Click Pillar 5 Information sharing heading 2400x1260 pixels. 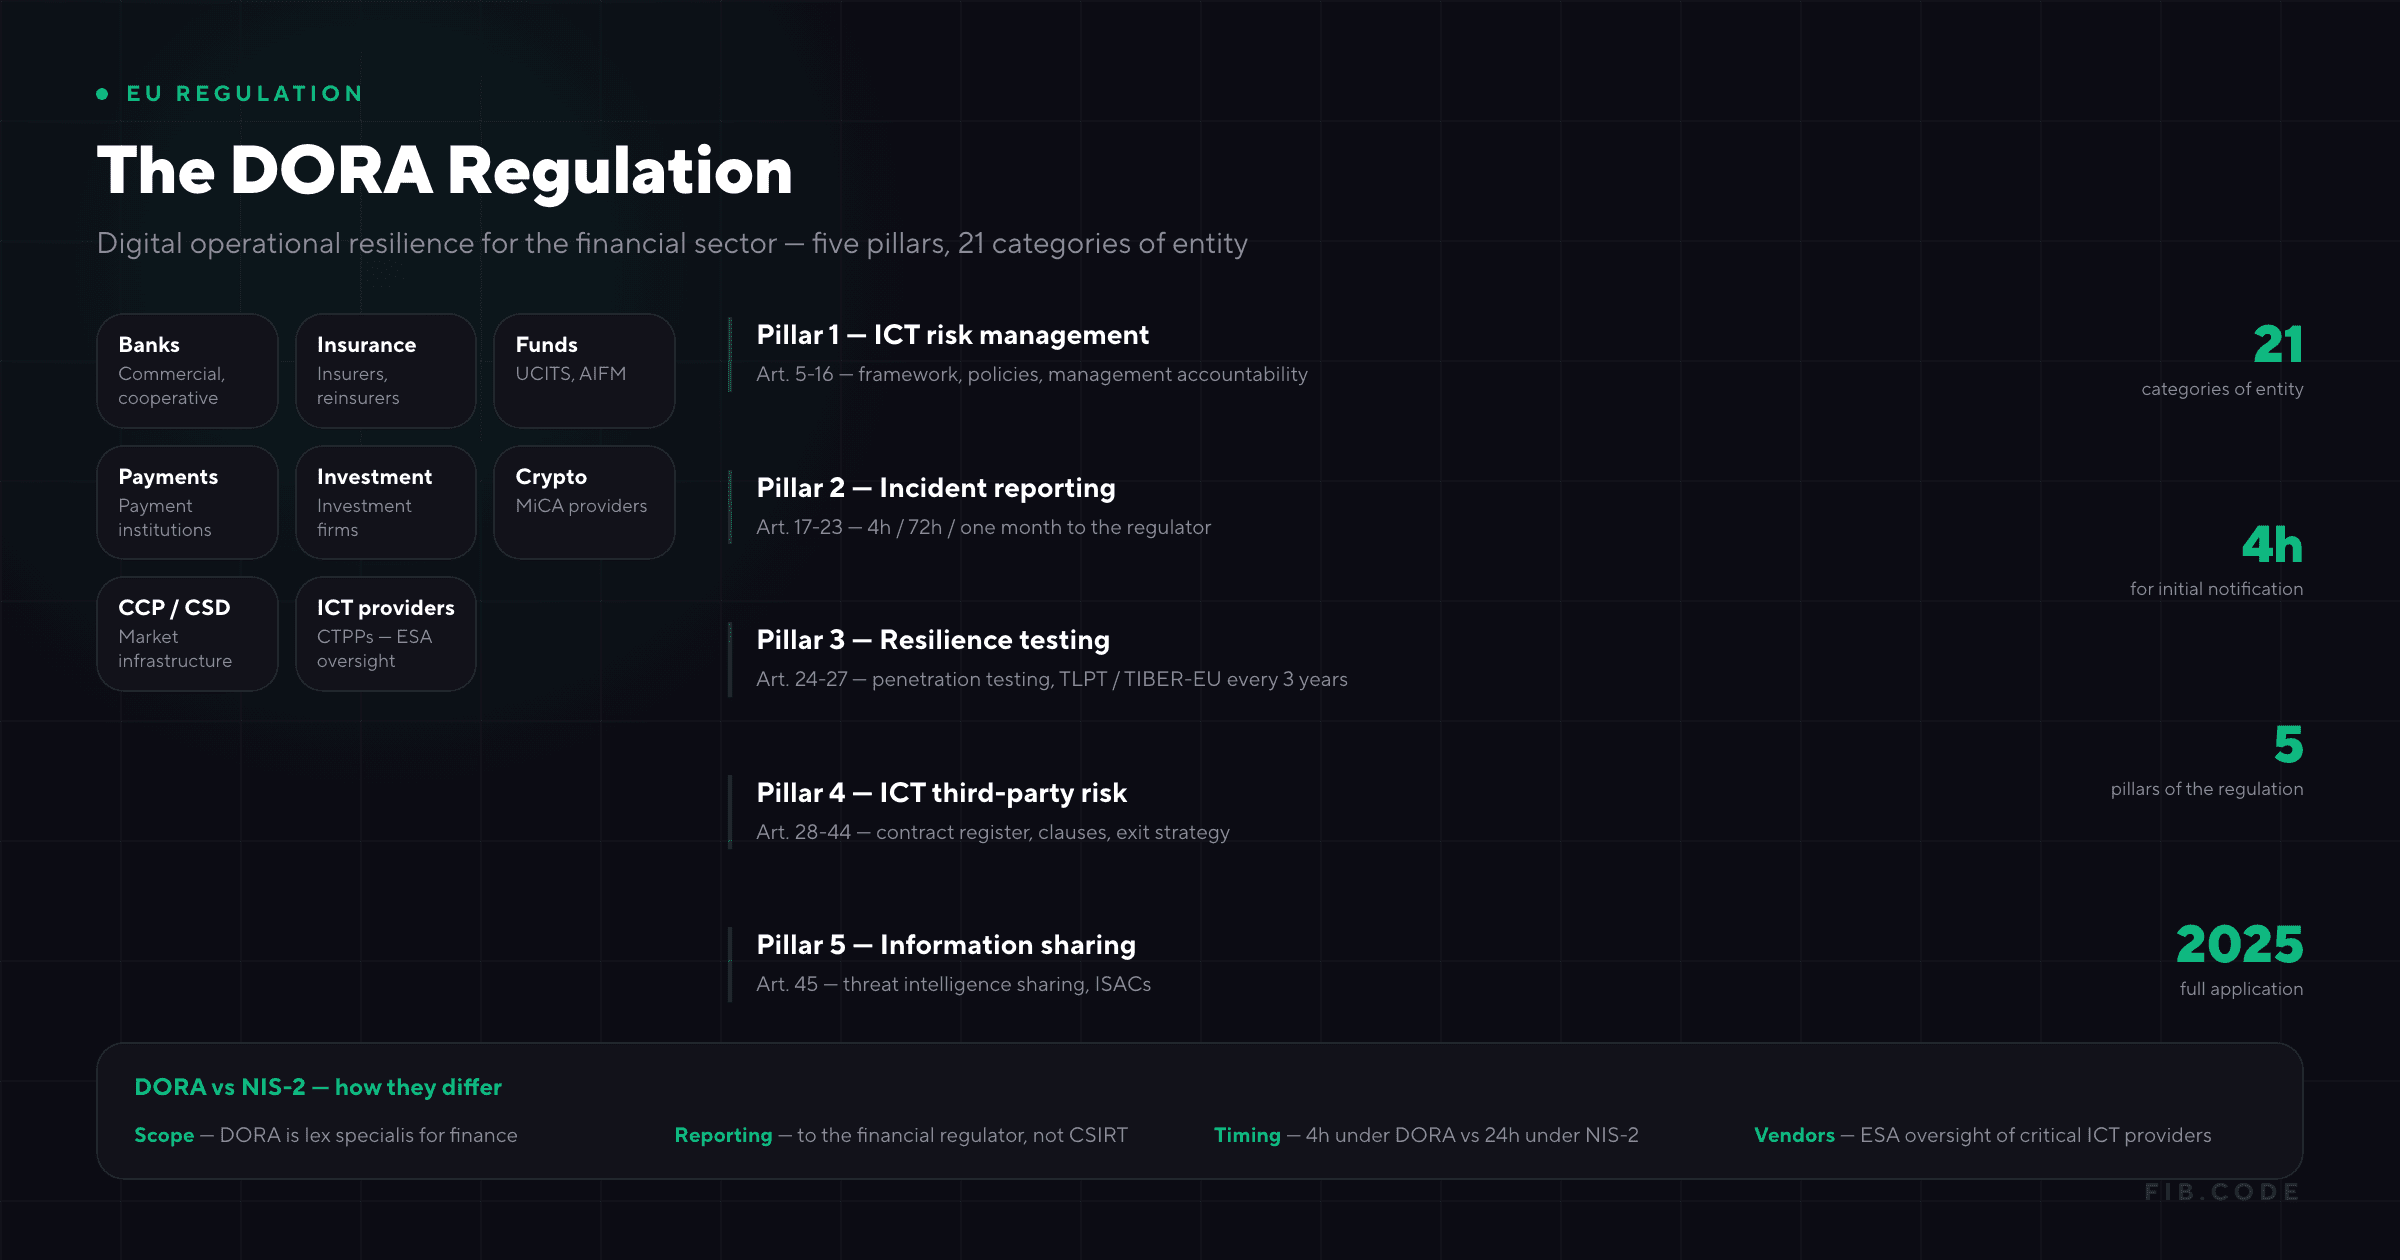(946, 945)
